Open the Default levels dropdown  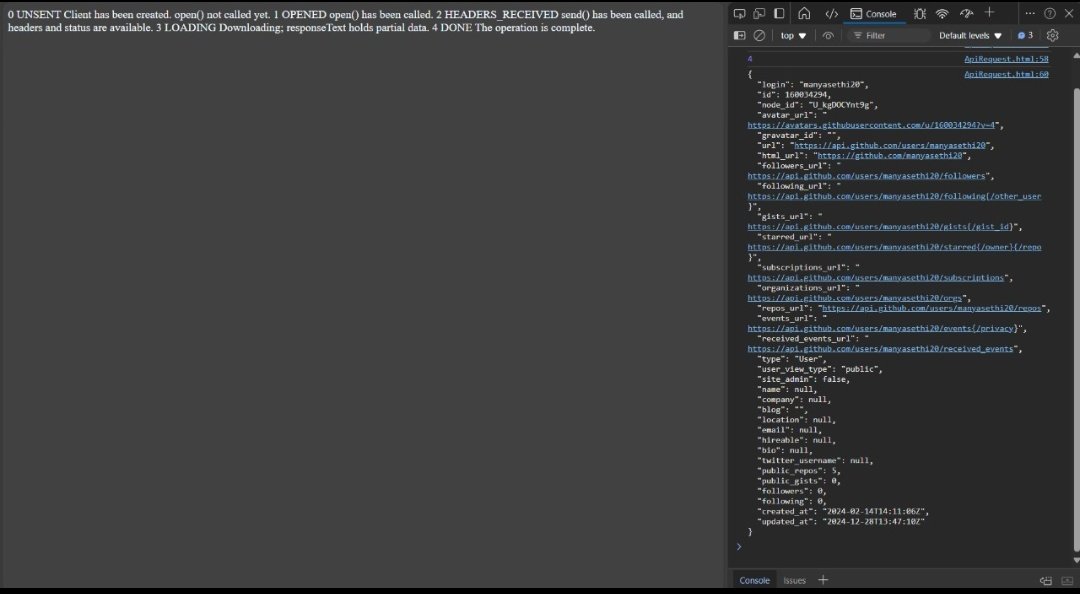[970, 35]
